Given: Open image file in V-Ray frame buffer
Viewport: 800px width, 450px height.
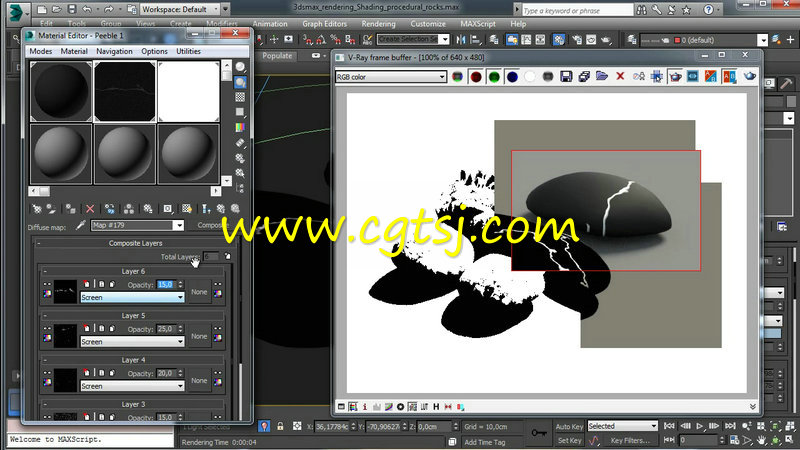Looking at the screenshot, I should [x=602, y=77].
